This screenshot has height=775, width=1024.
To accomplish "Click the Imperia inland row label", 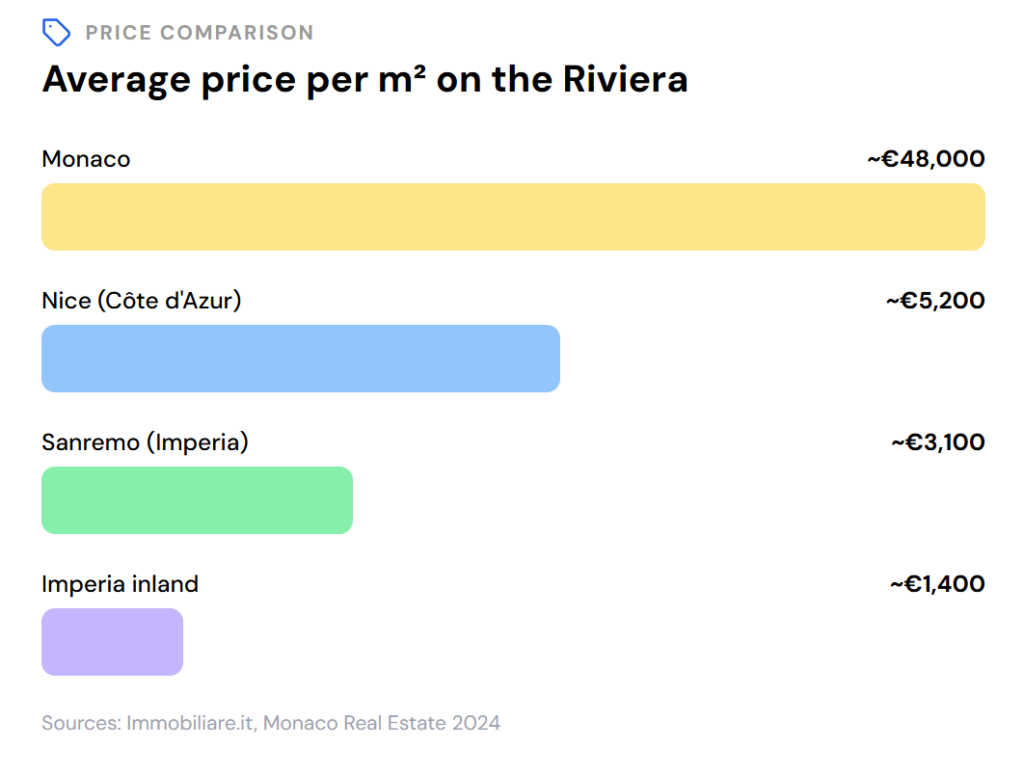I will (120, 584).
